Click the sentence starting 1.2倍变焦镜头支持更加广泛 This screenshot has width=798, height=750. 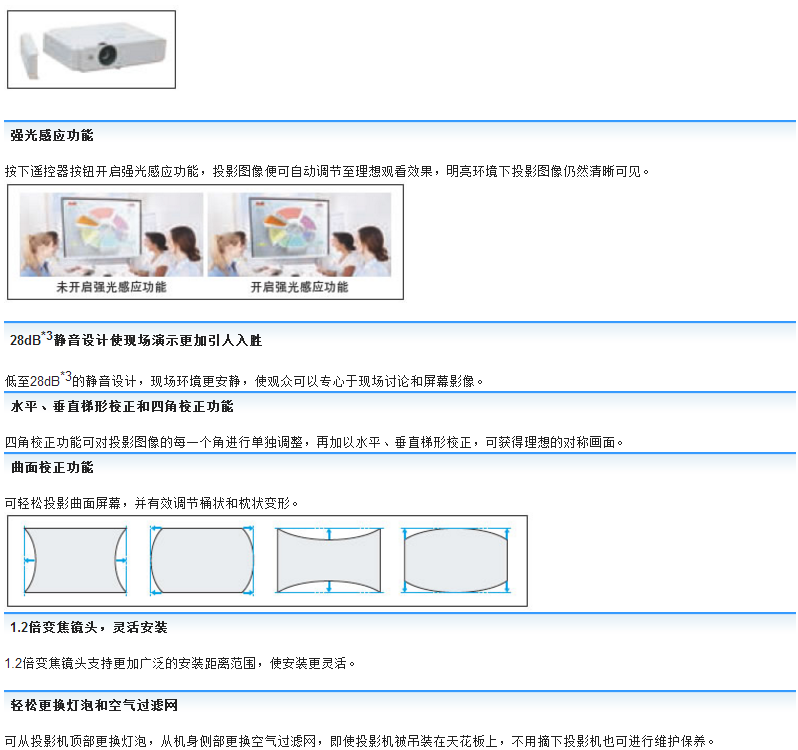coord(180,663)
